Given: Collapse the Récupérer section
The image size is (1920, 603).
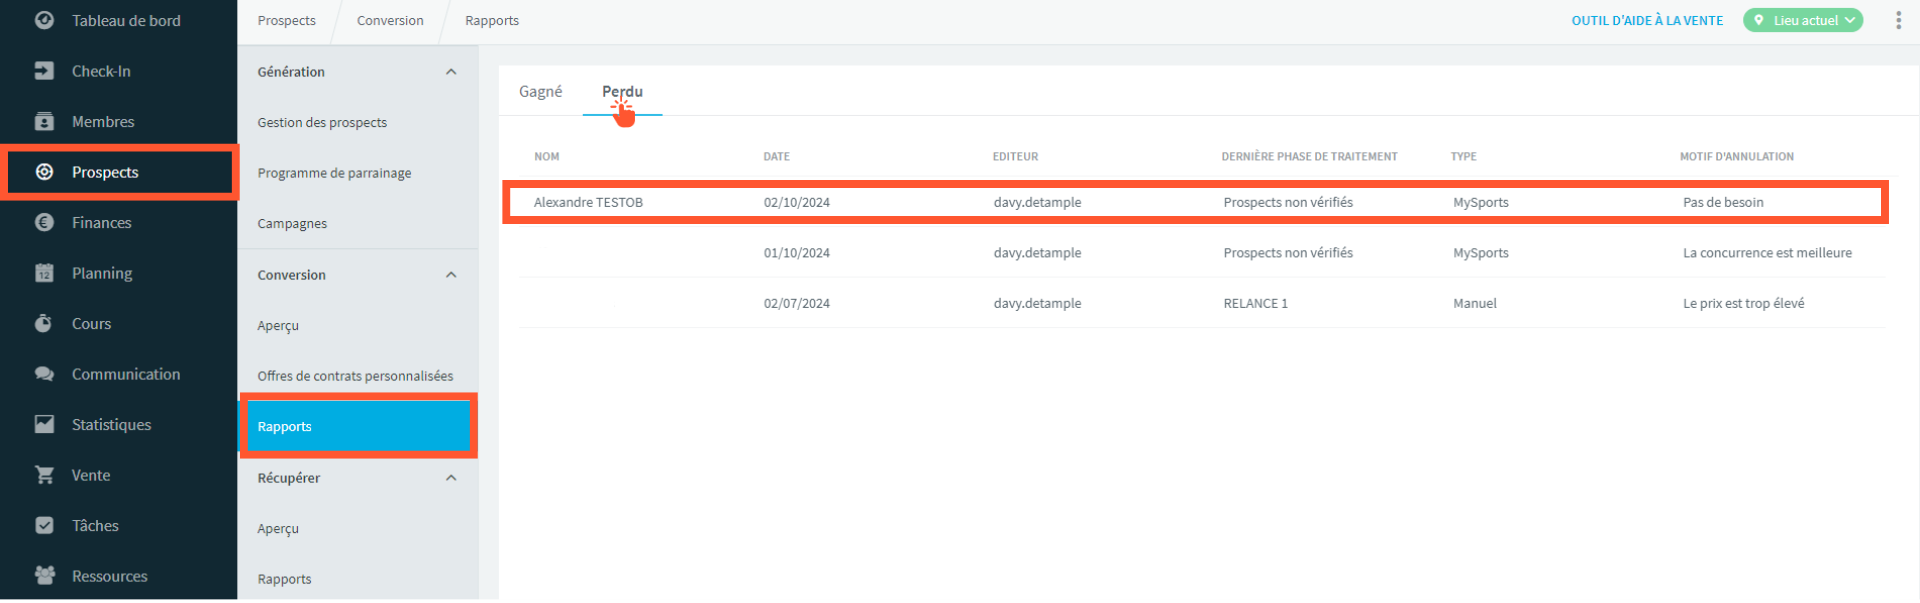Looking at the screenshot, I should (451, 478).
